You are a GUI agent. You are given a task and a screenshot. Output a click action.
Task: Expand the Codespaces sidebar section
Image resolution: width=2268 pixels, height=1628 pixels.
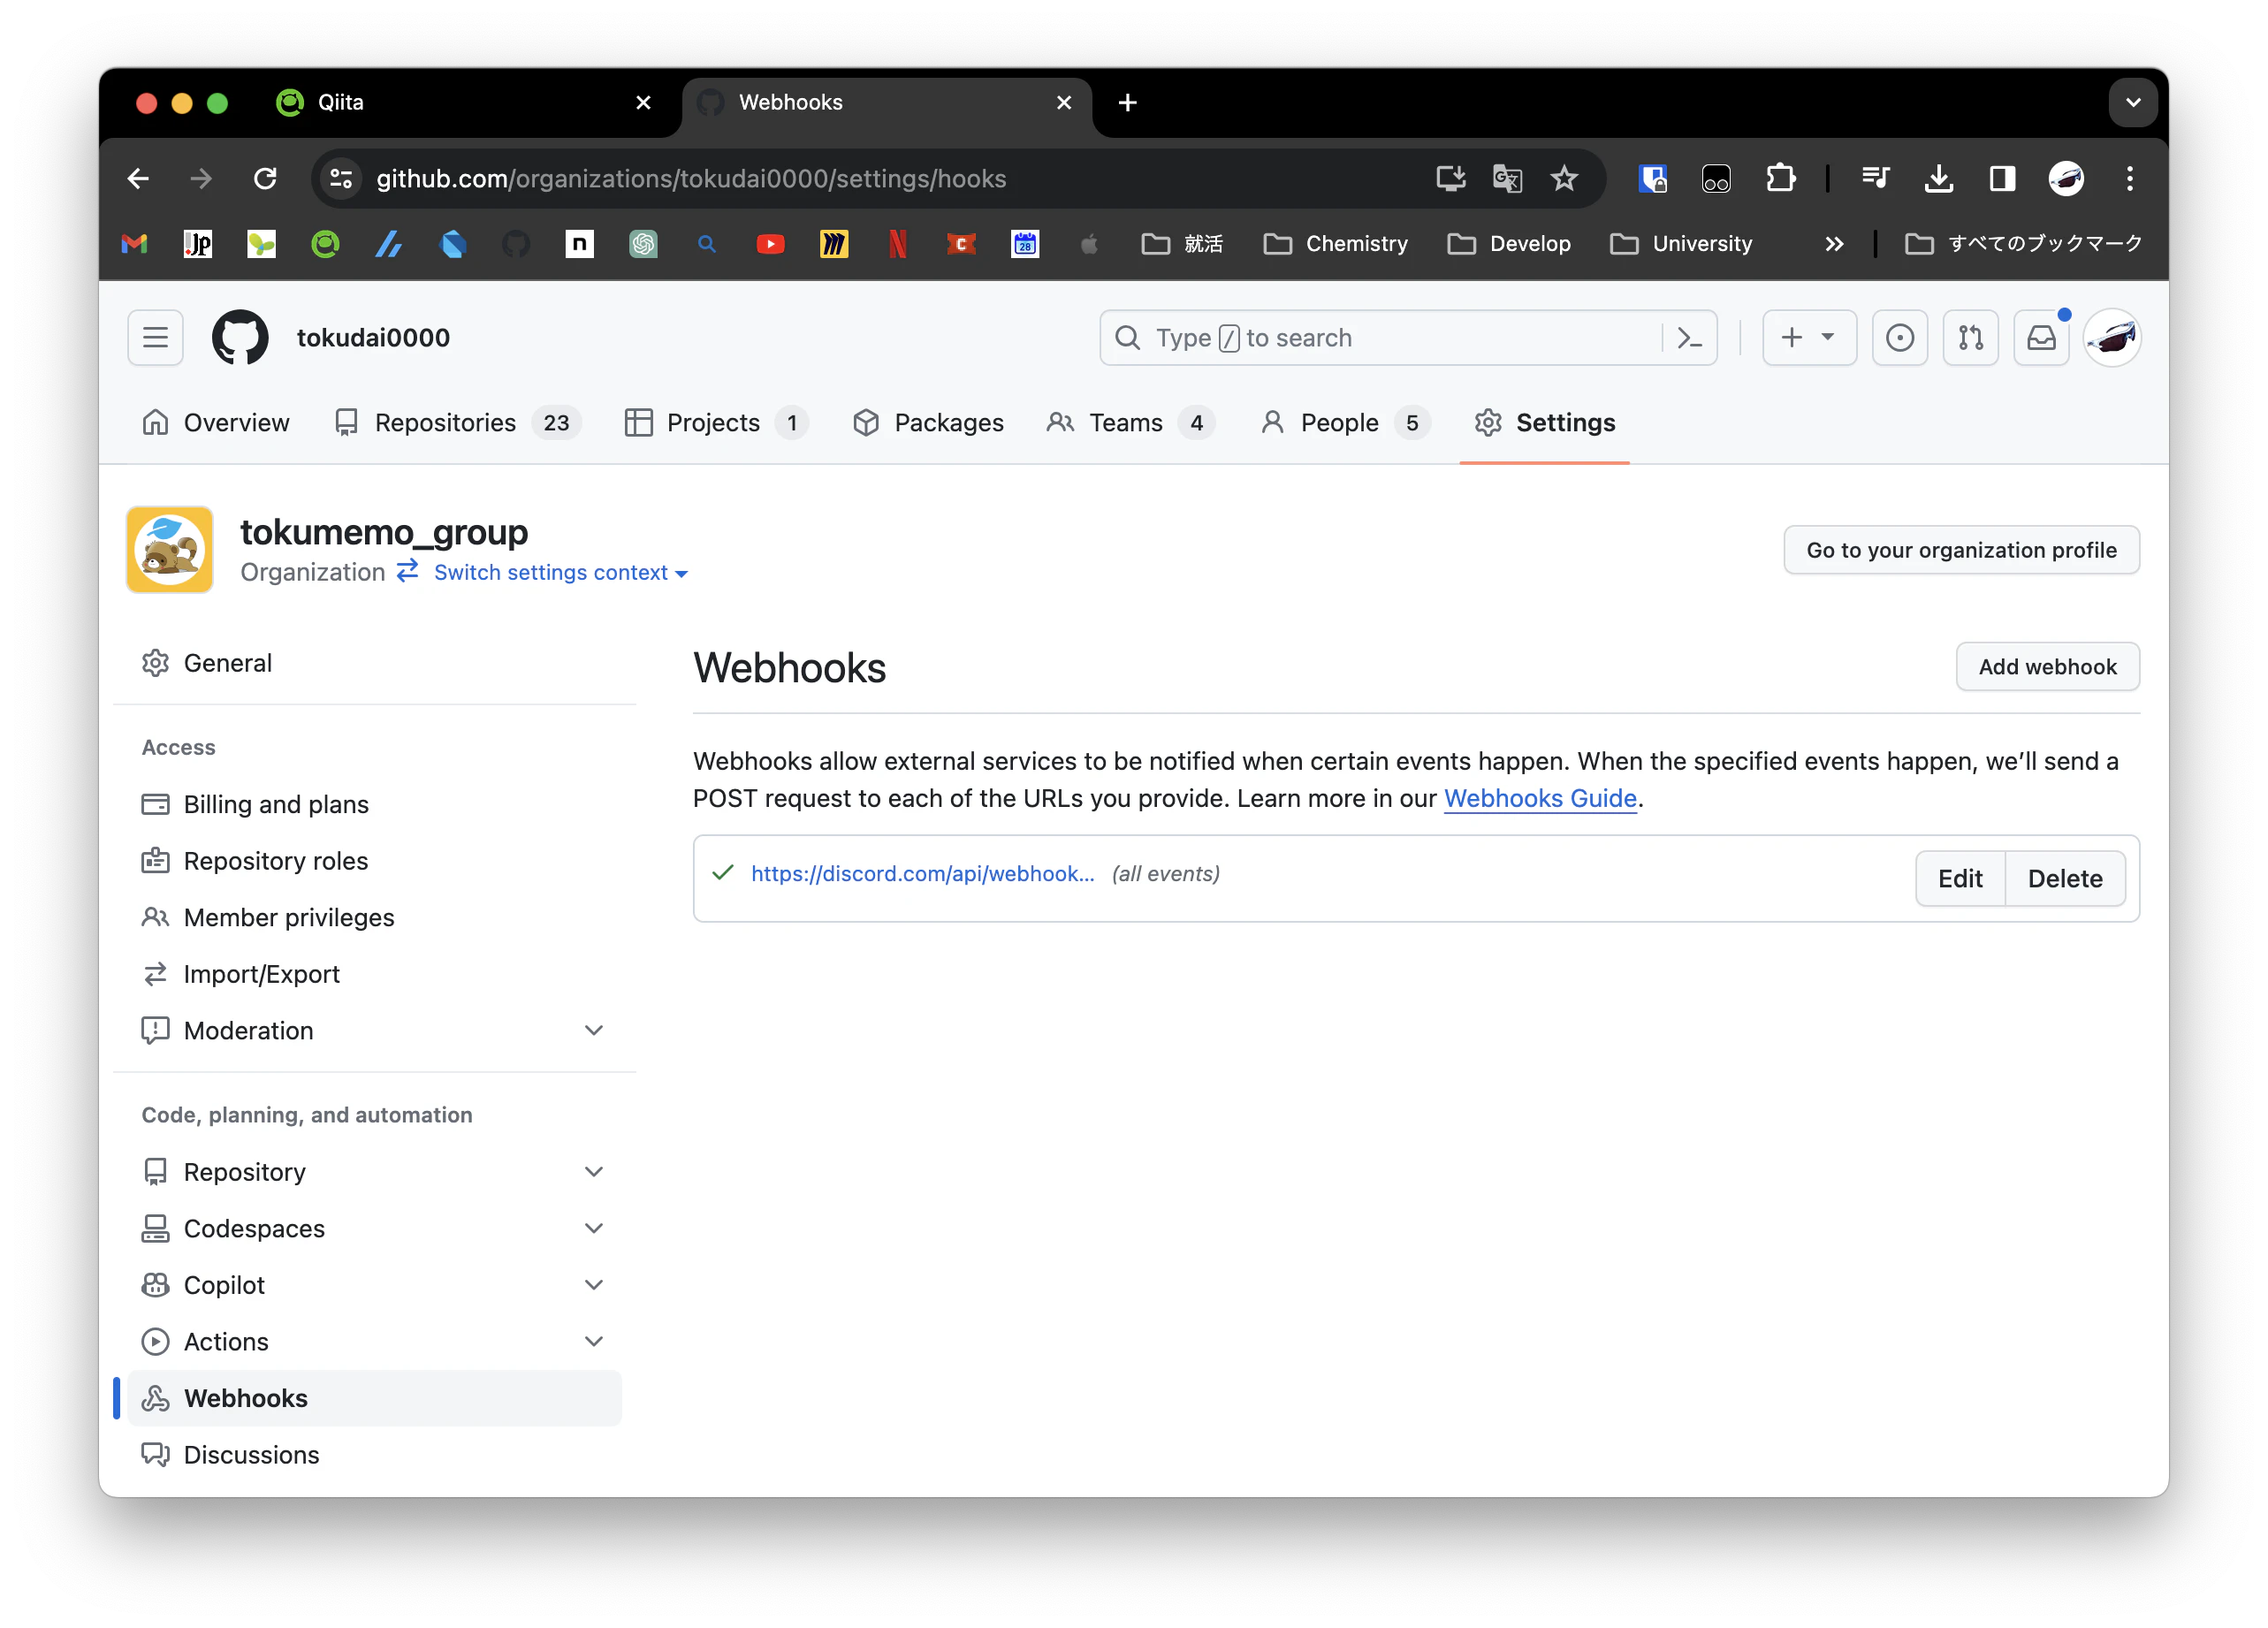pos(593,1228)
